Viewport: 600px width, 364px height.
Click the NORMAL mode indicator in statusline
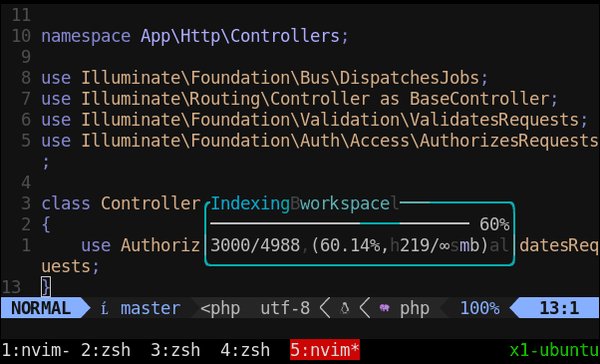[x=41, y=308]
